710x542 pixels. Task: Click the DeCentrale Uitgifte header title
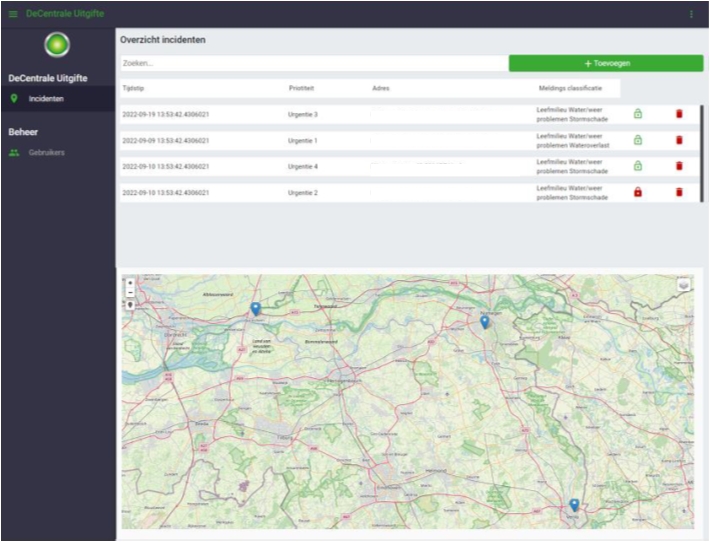[x=65, y=14]
